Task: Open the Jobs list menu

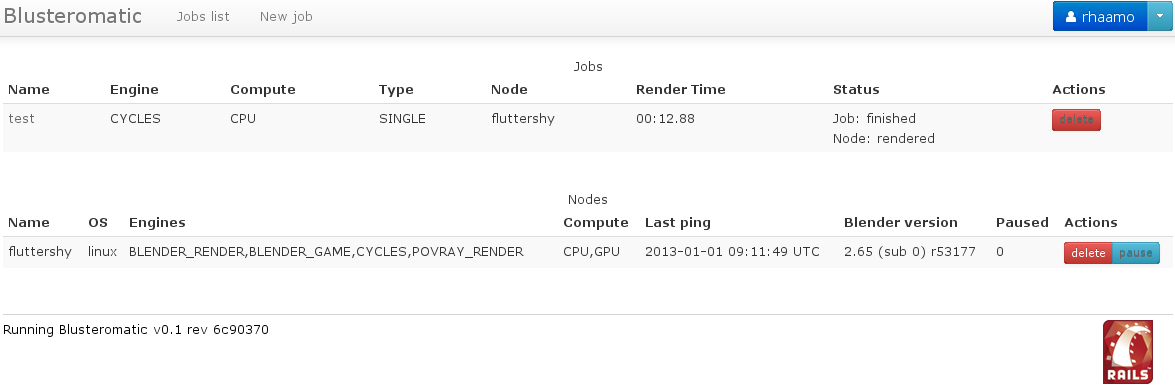Action: (x=203, y=16)
